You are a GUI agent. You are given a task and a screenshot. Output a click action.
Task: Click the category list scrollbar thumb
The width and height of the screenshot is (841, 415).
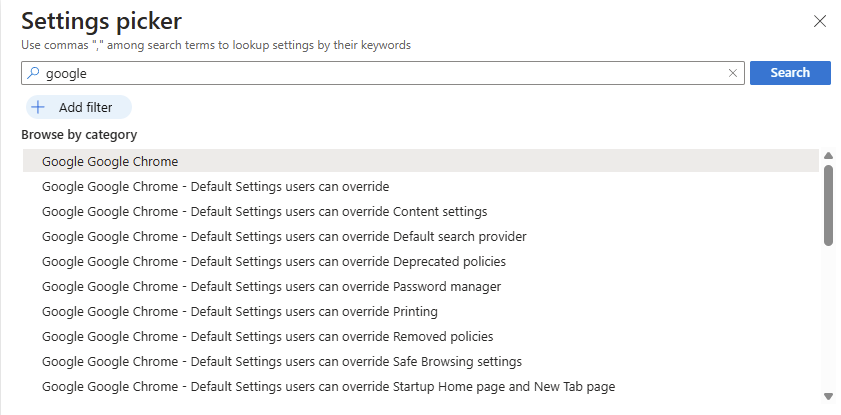tap(828, 205)
